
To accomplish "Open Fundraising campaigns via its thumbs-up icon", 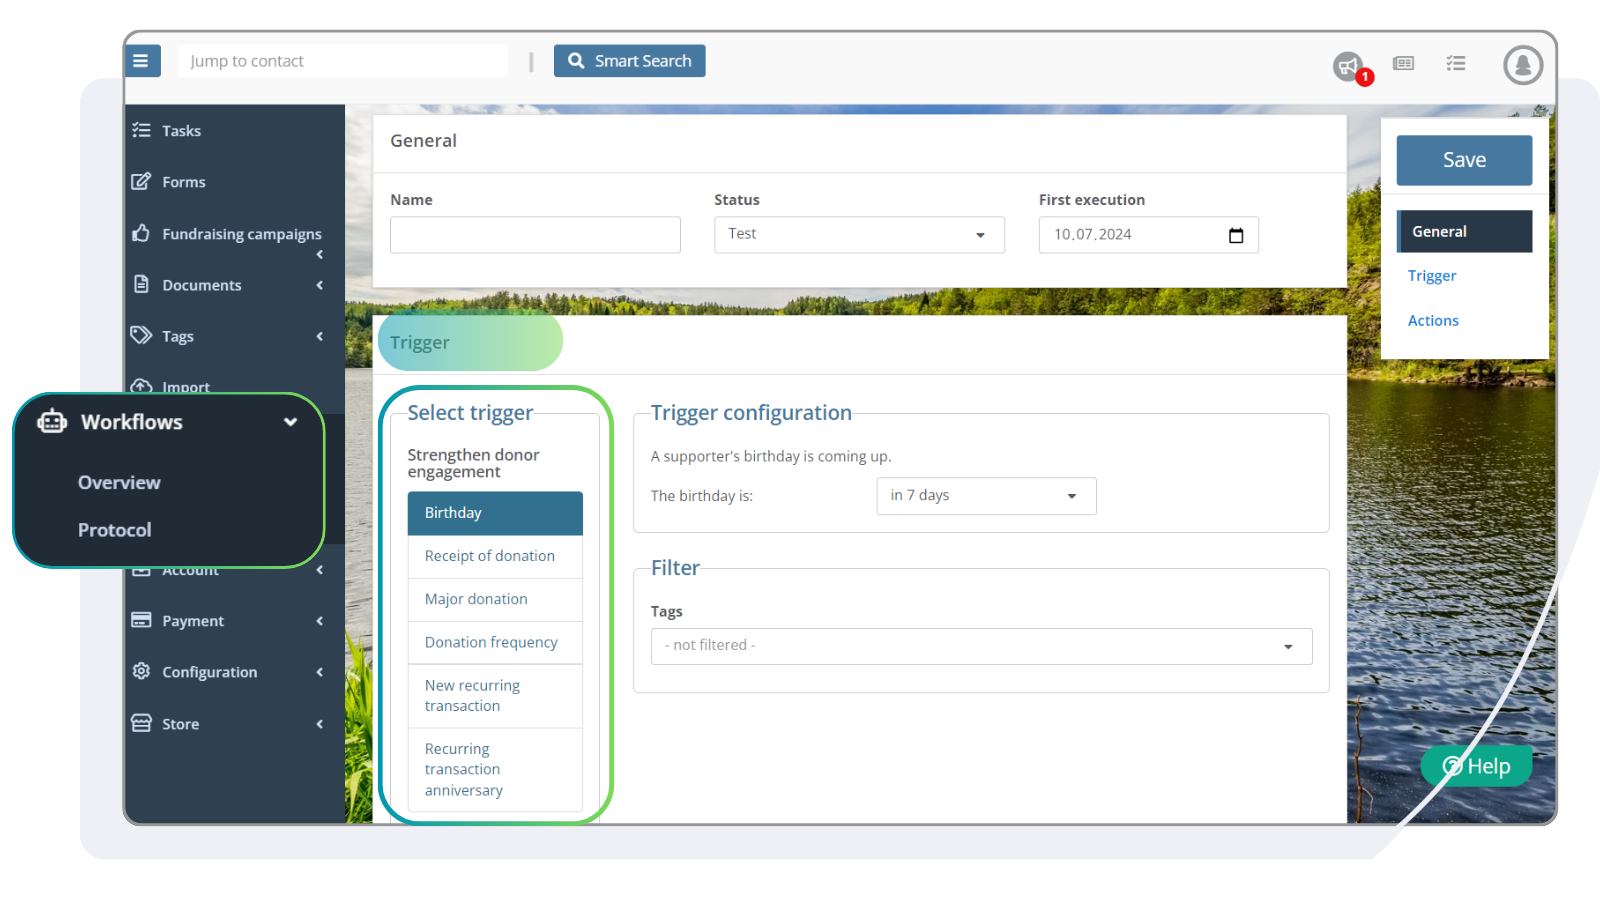I will pyautogui.click(x=141, y=233).
